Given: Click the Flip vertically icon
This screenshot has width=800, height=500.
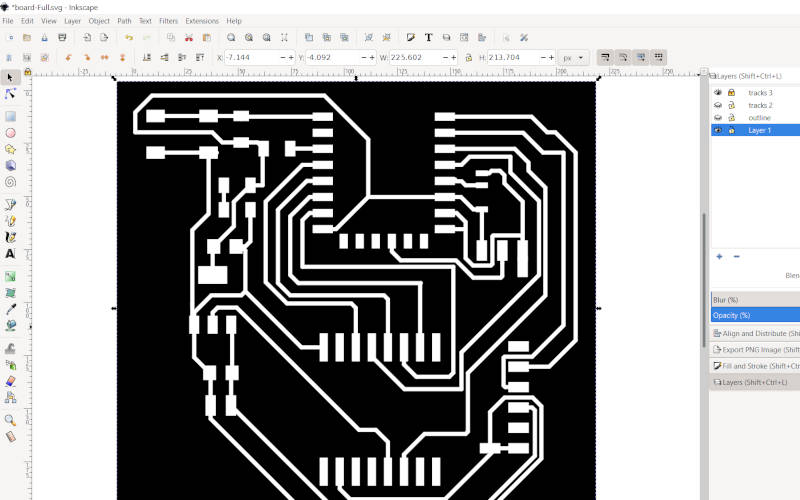Looking at the screenshot, I should [x=122, y=58].
